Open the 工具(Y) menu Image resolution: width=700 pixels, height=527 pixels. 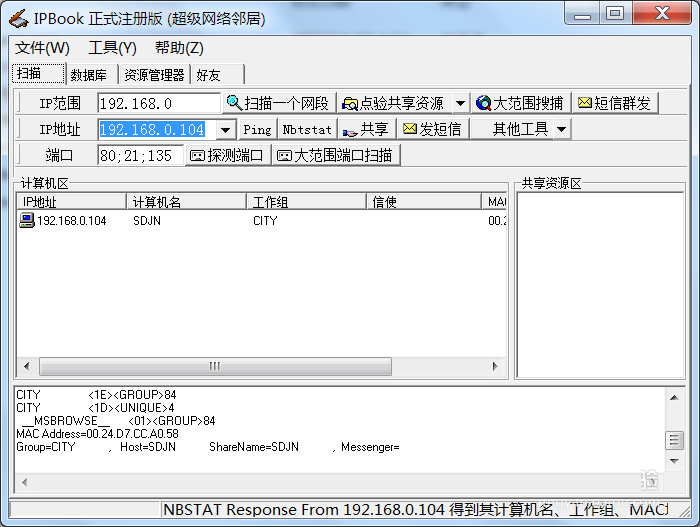[112, 48]
